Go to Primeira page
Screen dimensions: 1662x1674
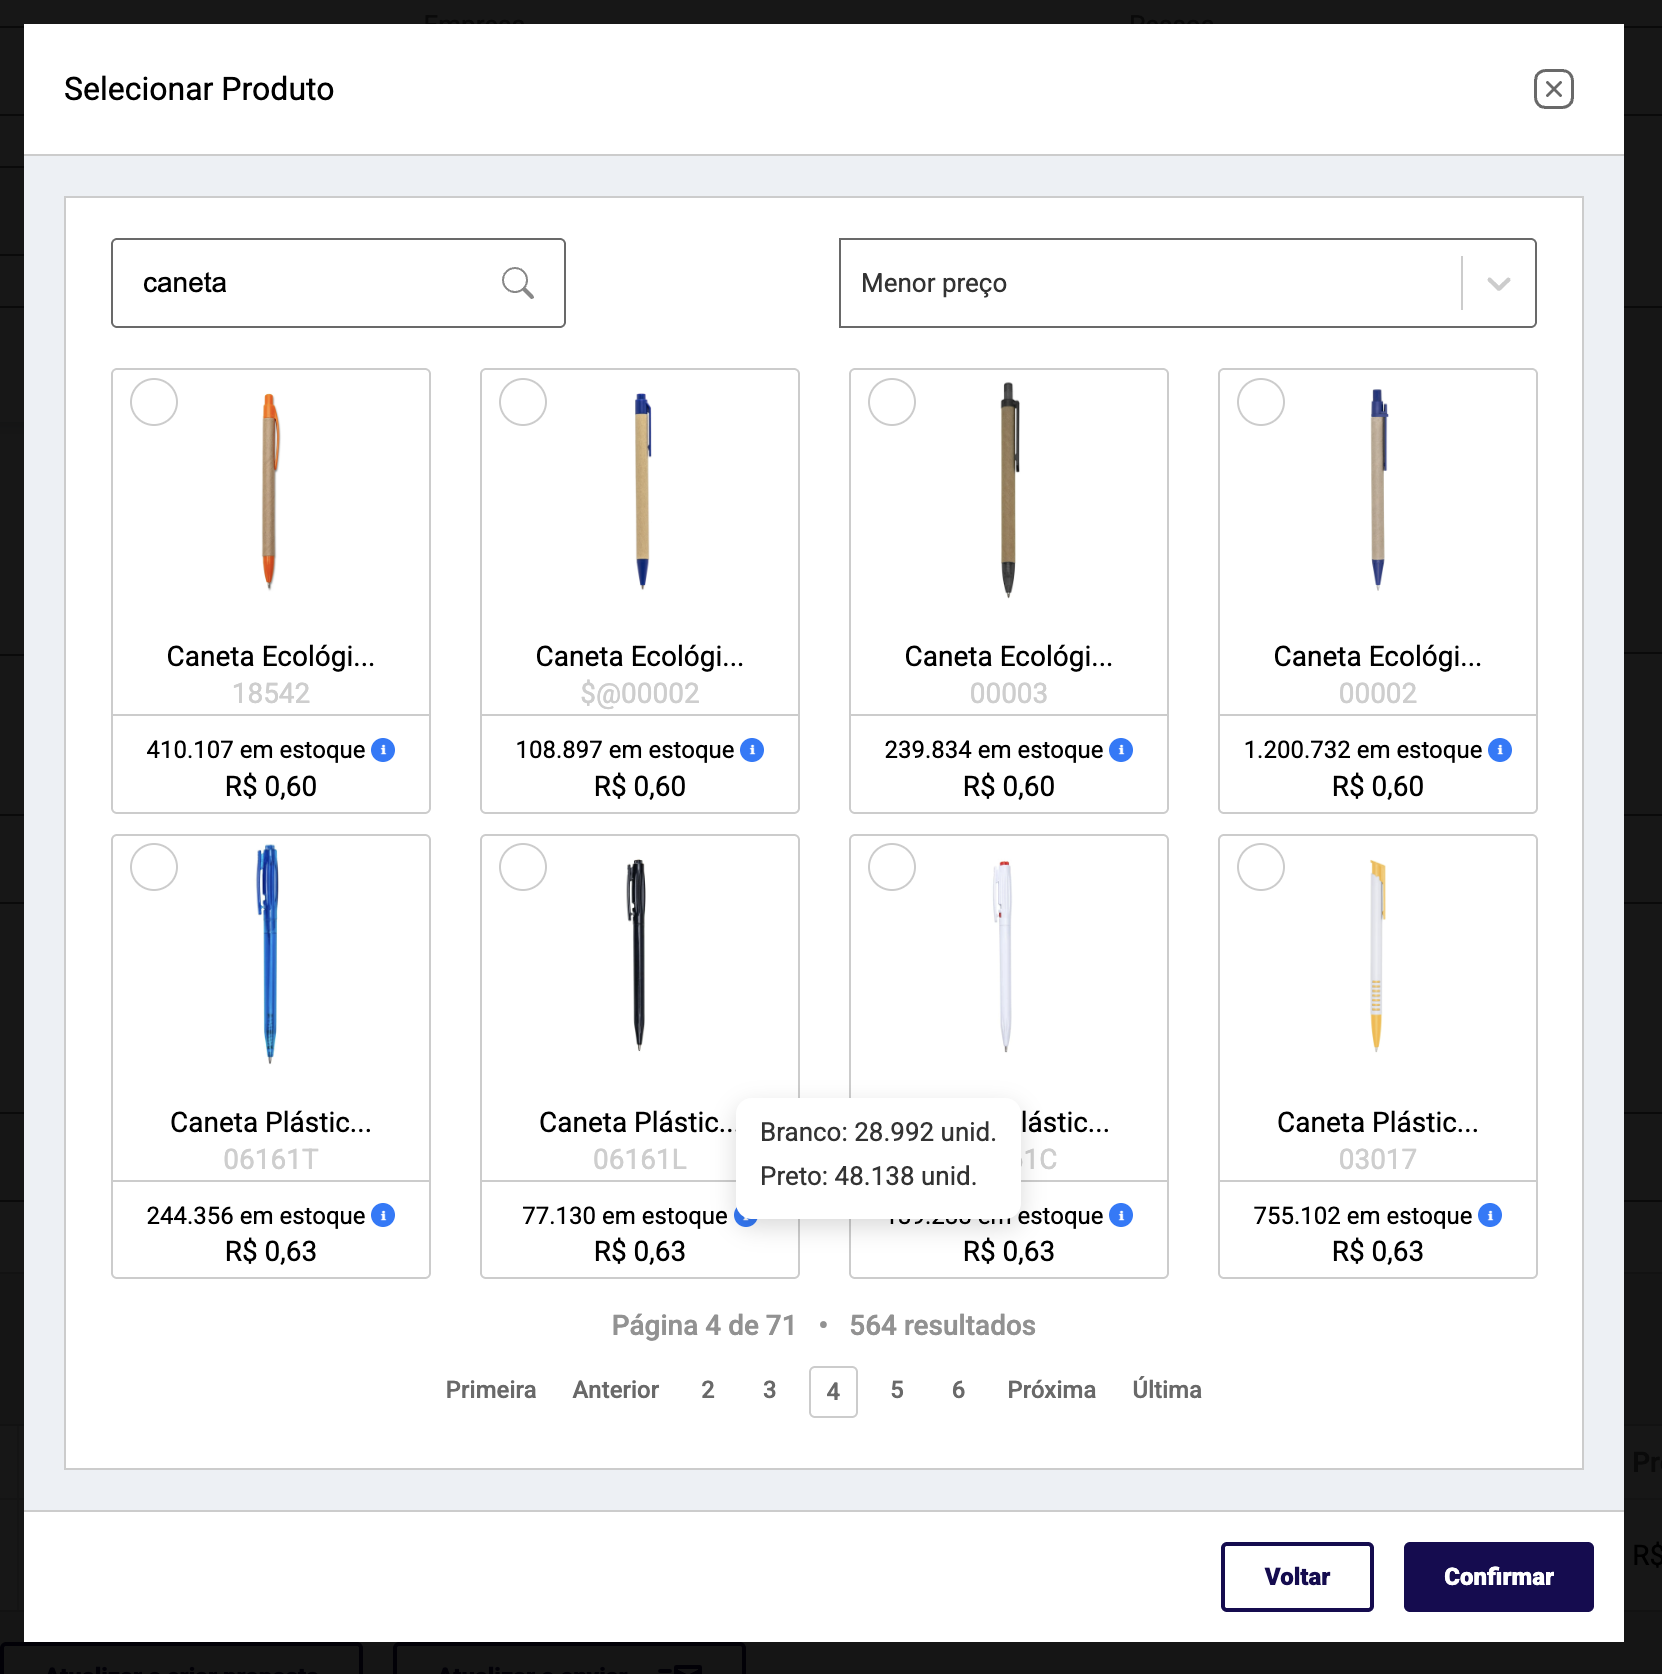click(490, 1390)
